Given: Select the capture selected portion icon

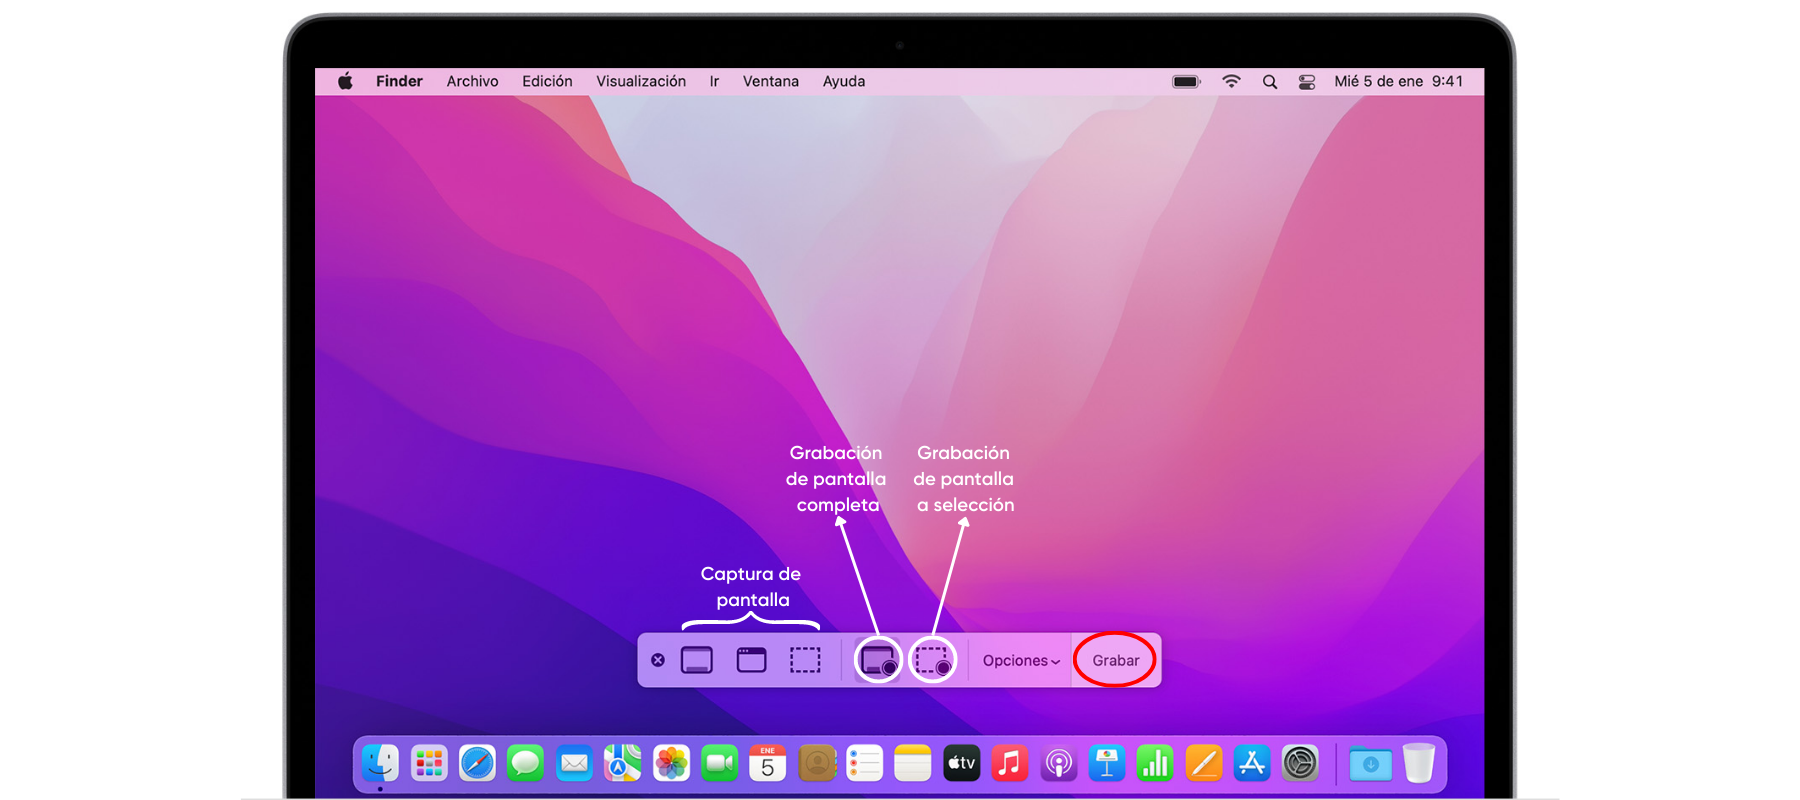Looking at the screenshot, I should pos(805,660).
